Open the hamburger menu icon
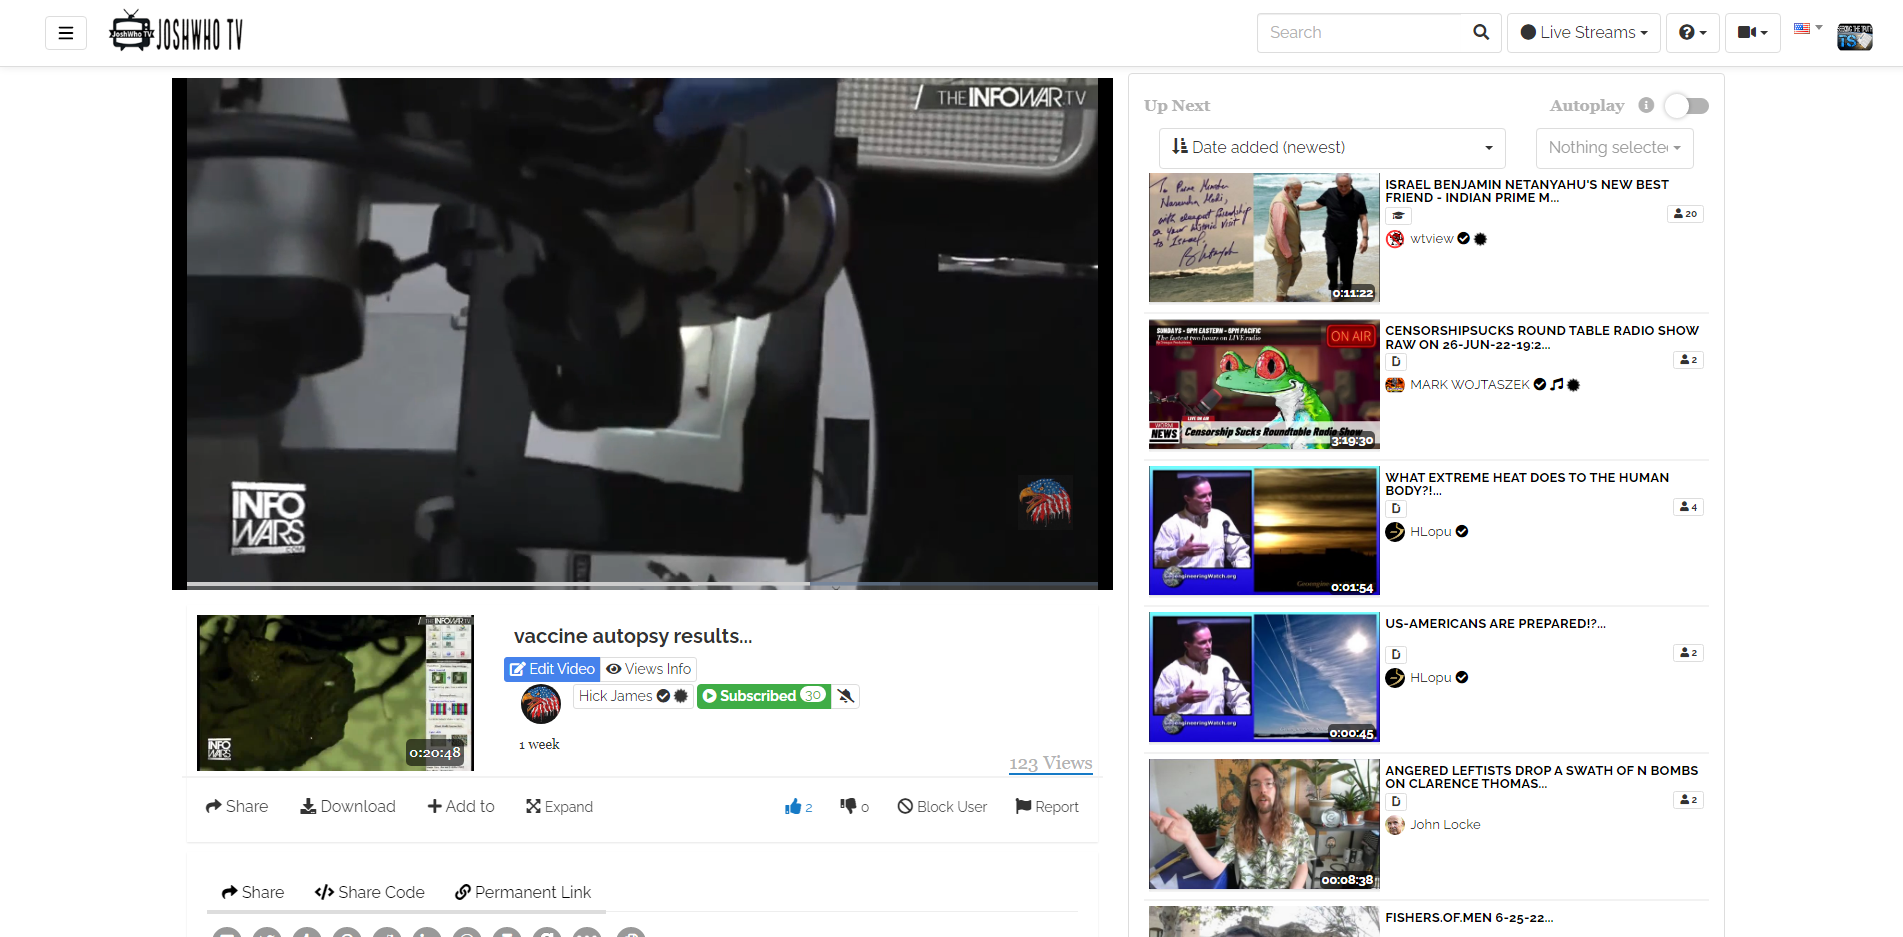Screen dimensions: 1903x937 coord(65,32)
